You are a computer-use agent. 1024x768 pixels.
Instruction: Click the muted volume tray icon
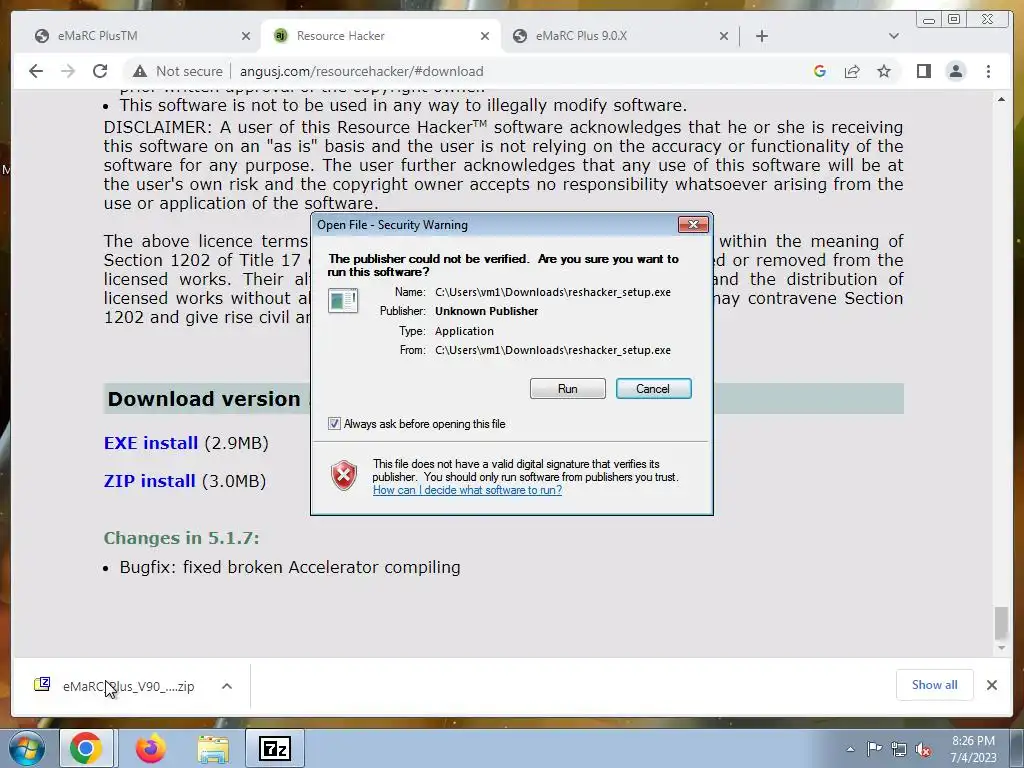(923, 750)
